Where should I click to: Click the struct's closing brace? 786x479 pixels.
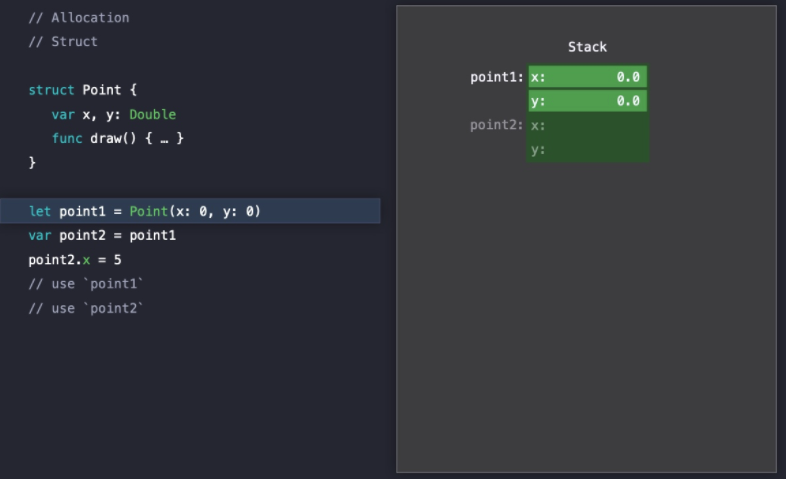coord(32,162)
